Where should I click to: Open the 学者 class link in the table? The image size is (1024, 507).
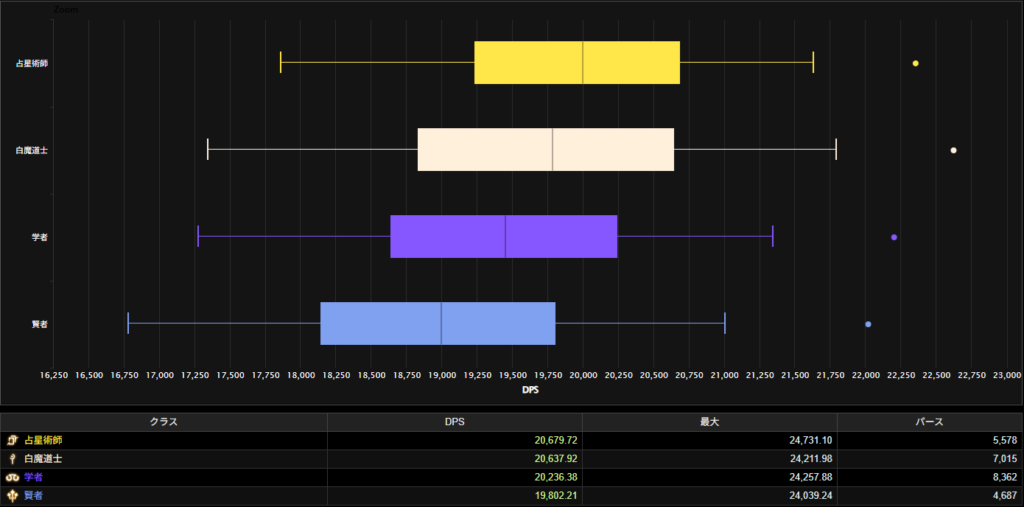(x=36, y=477)
